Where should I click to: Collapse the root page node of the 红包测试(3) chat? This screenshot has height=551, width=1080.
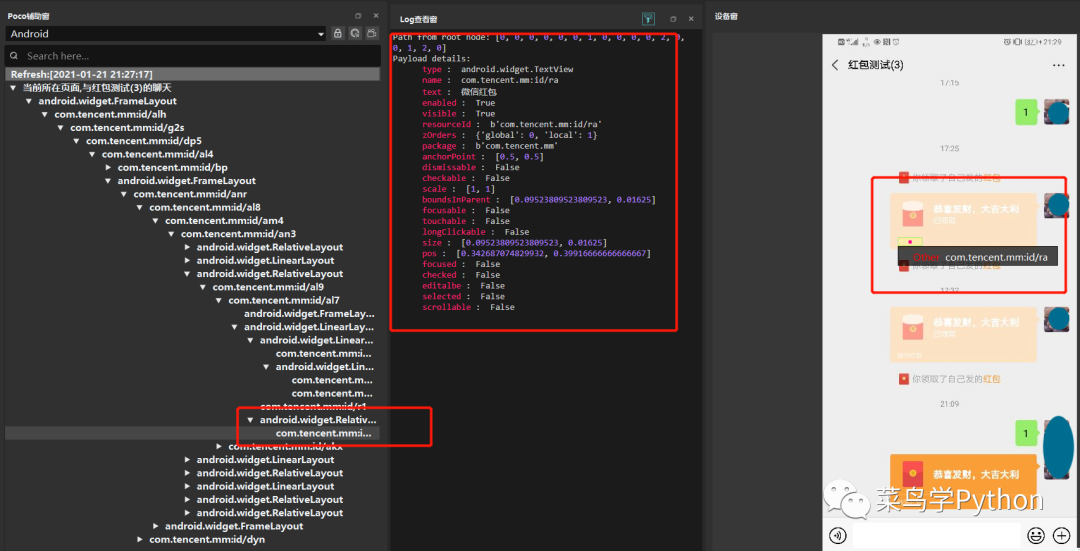click(13, 88)
